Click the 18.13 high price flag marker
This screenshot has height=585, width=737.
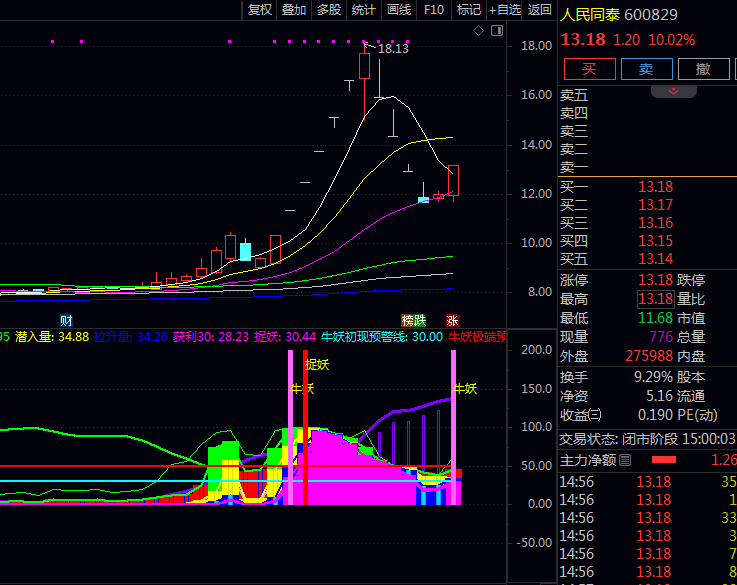tap(392, 48)
